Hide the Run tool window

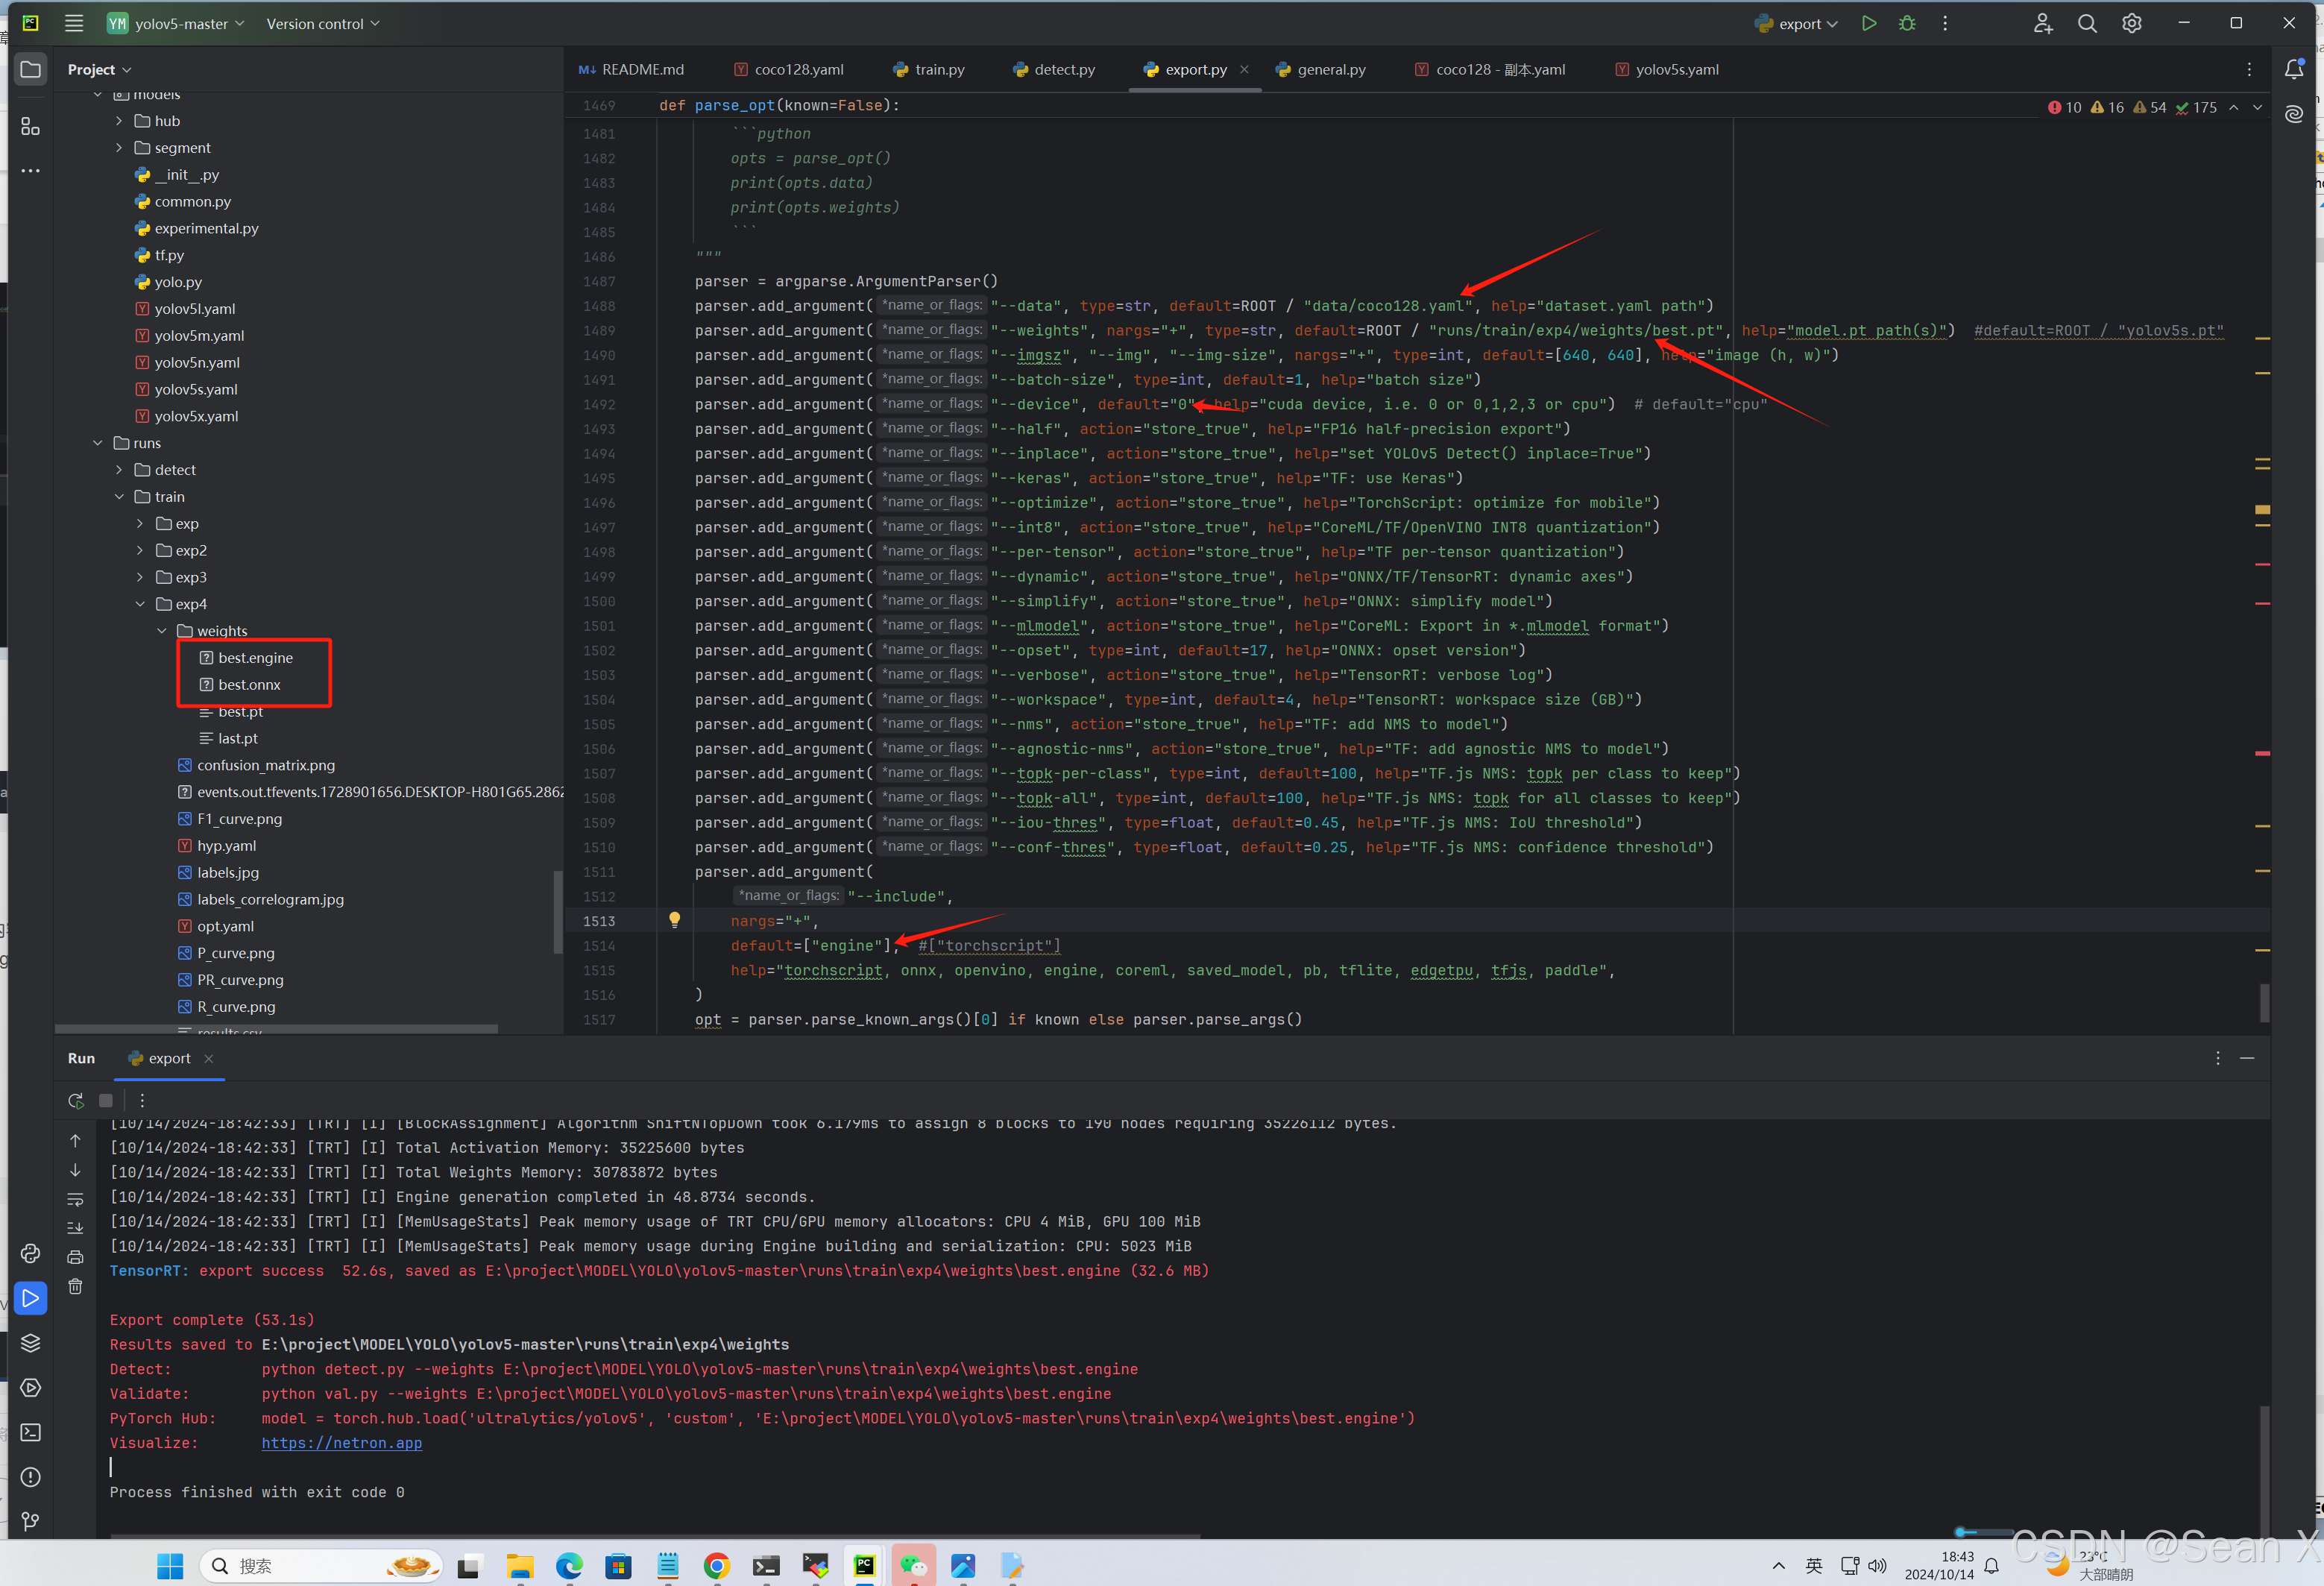click(2247, 1058)
